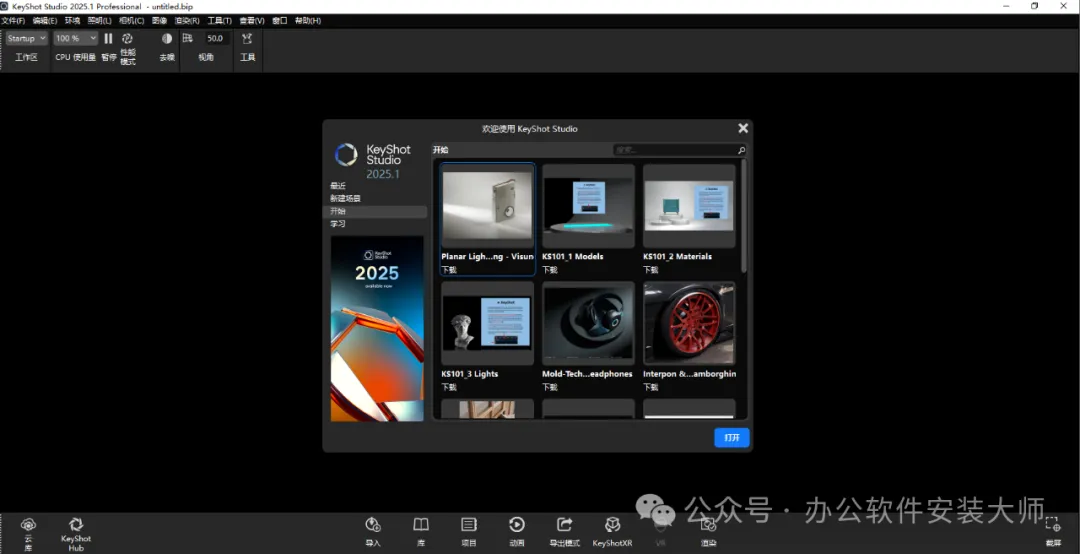The height and width of the screenshot is (554, 1080).
Task: Click 下载 under KS101_1 Models
Action: (x=550, y=270)
